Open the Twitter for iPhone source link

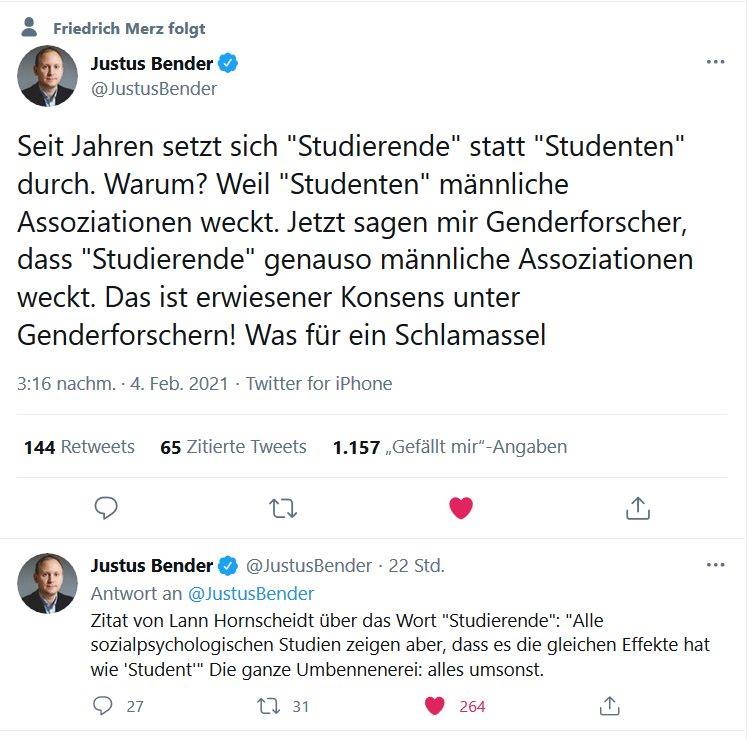pyautogui.click(x=319, y=384)
